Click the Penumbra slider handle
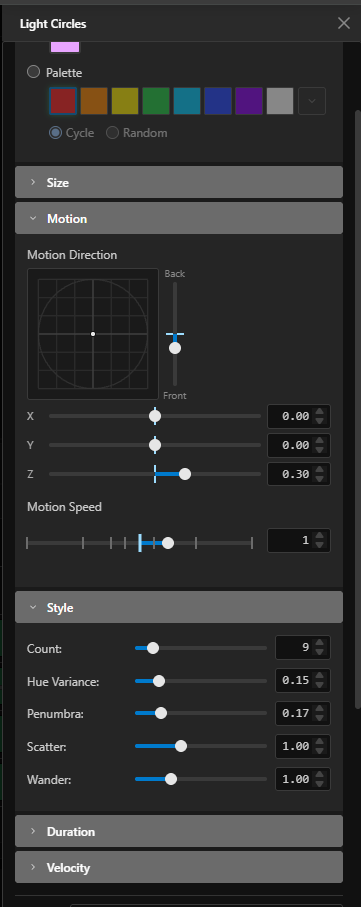This screenshot has width=361, height=907. 161,713
